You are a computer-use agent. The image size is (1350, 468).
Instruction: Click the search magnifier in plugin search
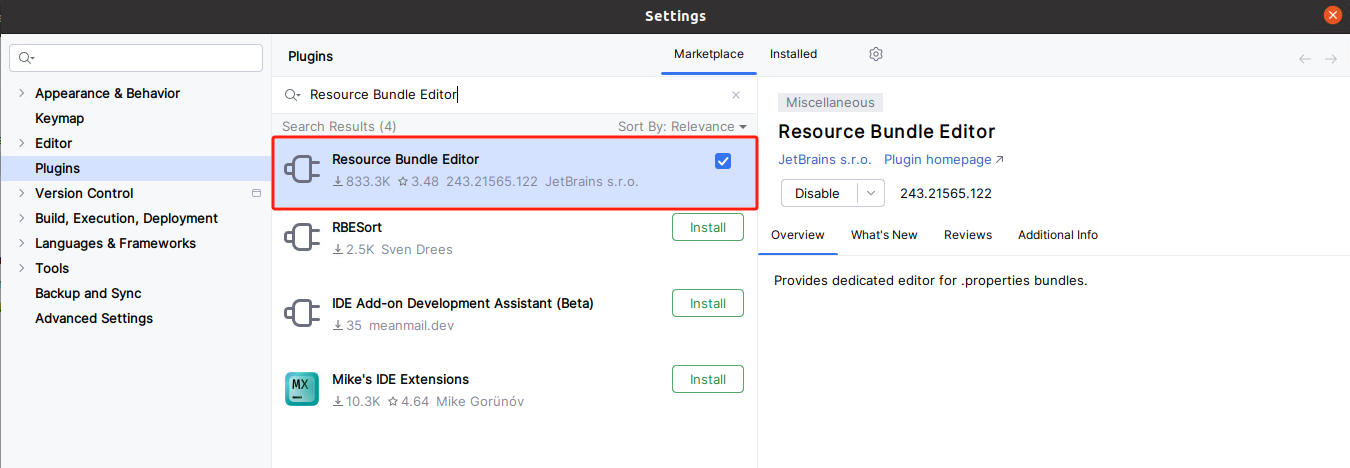click(292, 95)
